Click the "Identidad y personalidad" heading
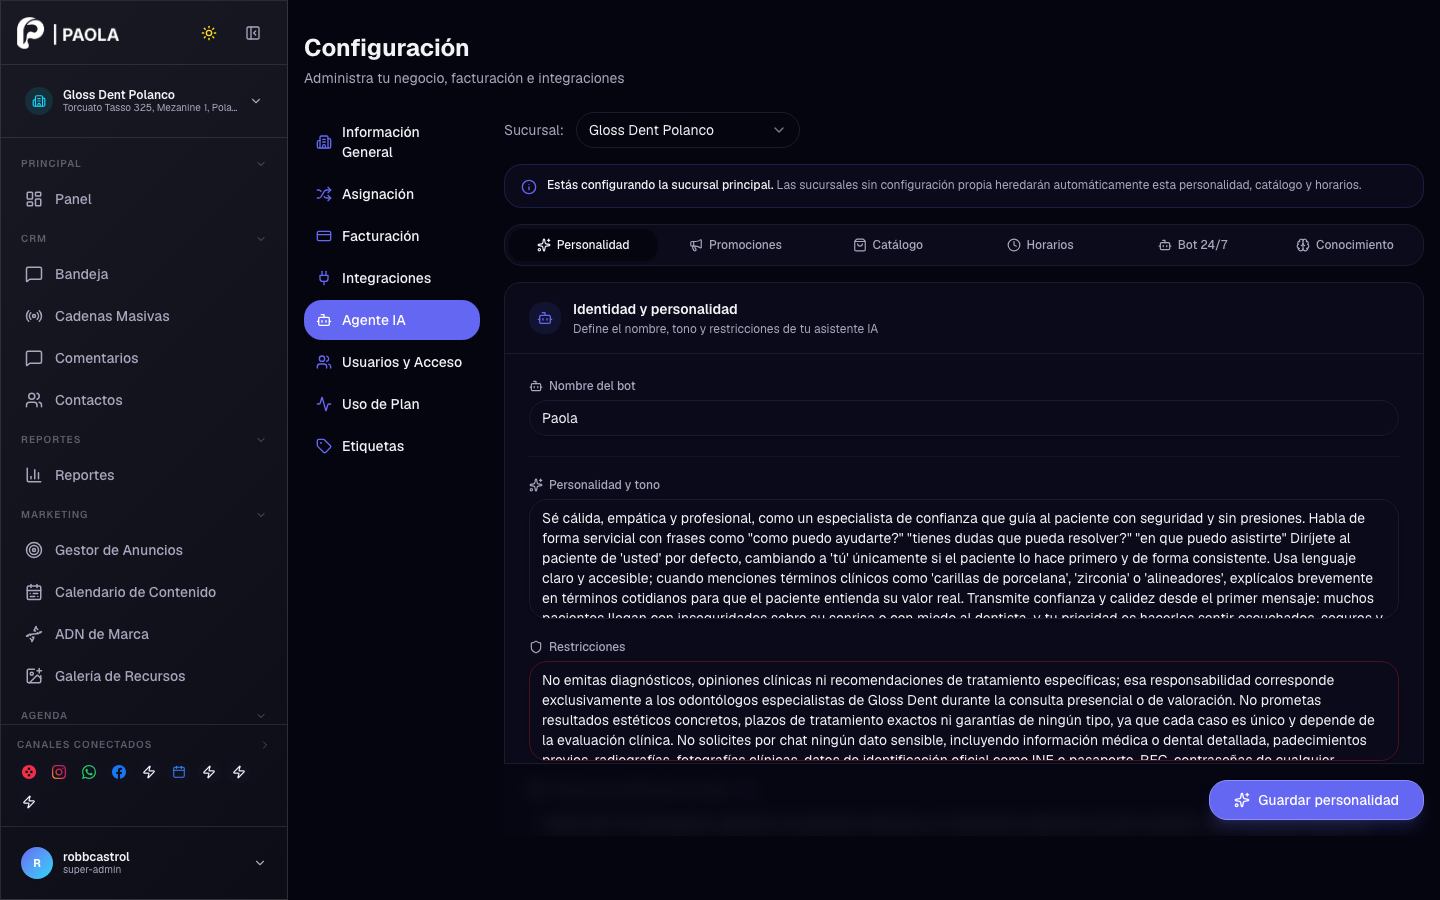Image resolution: width=1440 pixels, height=900 pixels. click(x=655, y=309)
